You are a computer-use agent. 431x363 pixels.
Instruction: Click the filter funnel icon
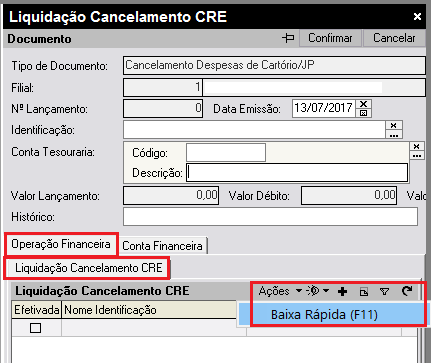pyautogui.click(x=384, y=292)
